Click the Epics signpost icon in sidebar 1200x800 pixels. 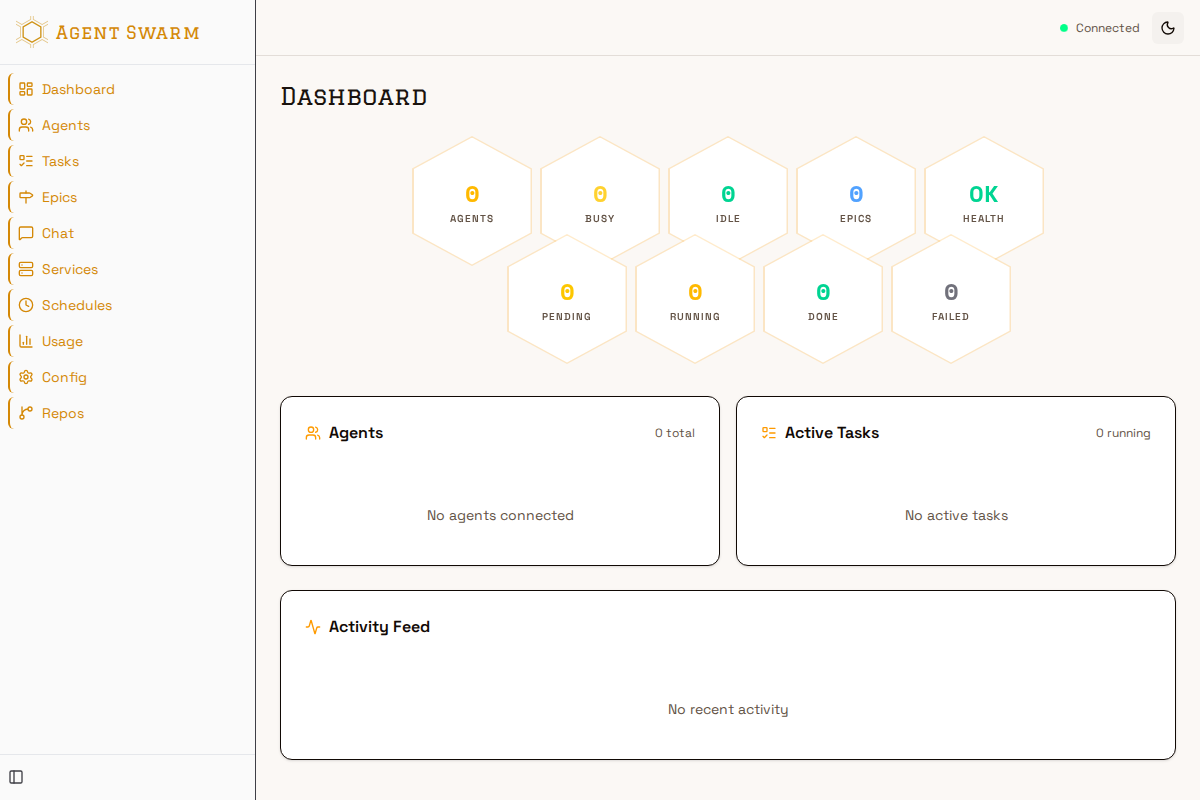click(x=26, y=197)
